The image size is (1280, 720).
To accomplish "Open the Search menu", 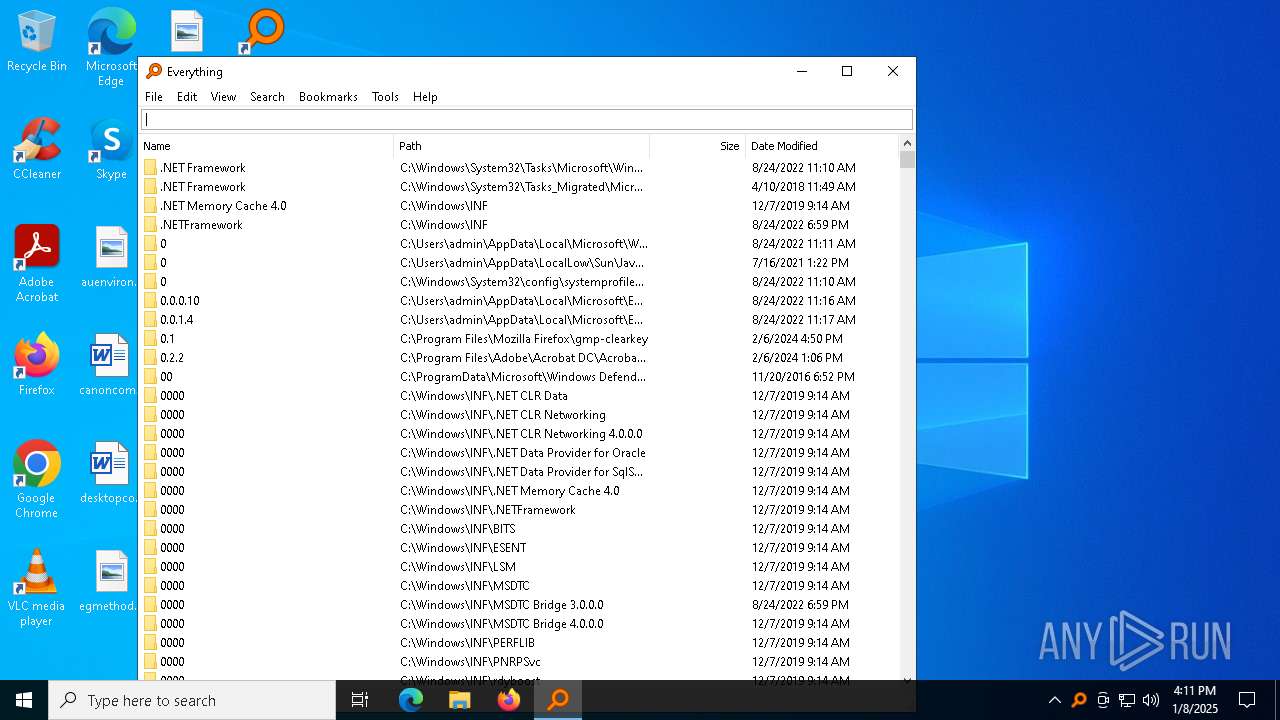I will pos(267,97).
